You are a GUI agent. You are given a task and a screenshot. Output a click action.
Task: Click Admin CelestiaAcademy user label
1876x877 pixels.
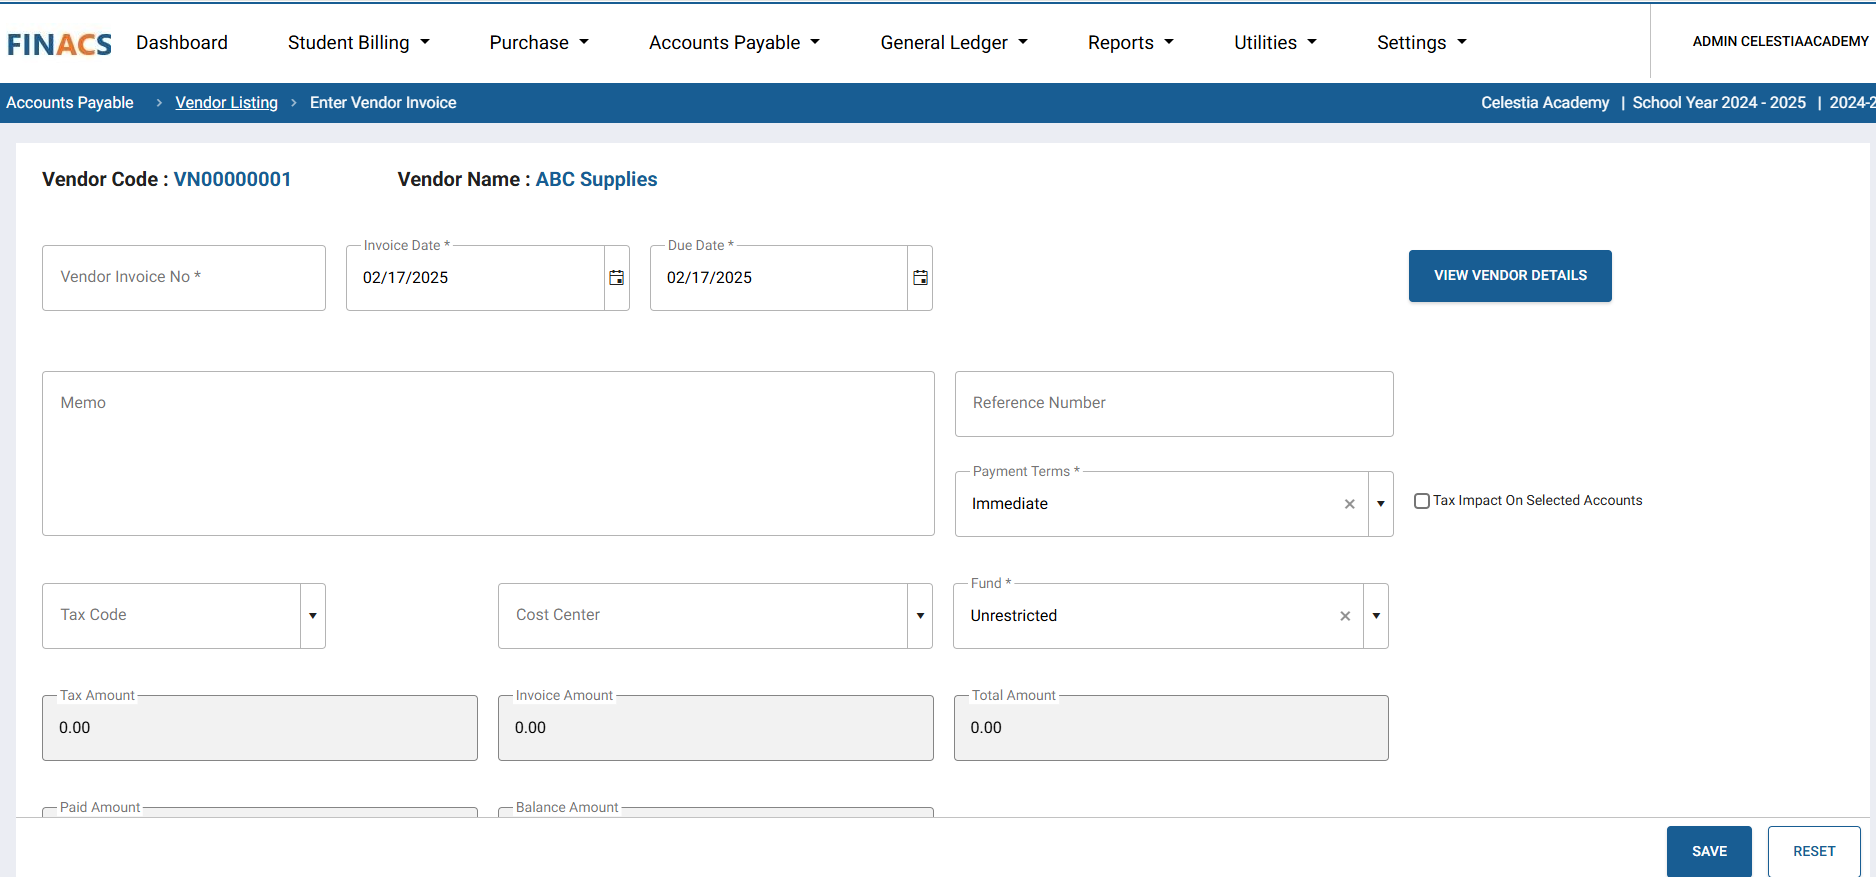point(1780,42)
